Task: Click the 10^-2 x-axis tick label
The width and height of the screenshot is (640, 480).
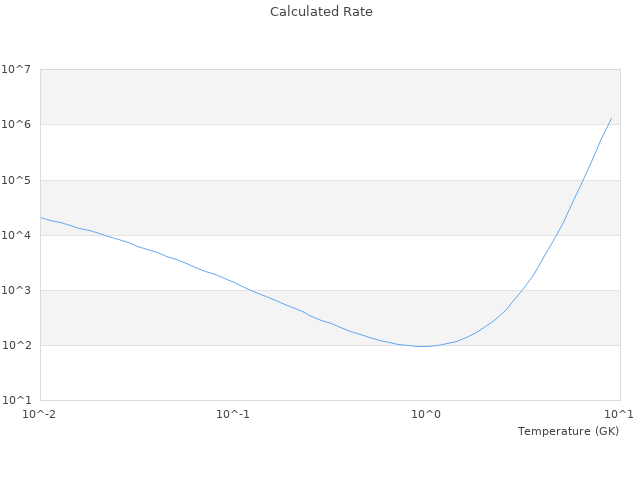Action: point(40,414)
